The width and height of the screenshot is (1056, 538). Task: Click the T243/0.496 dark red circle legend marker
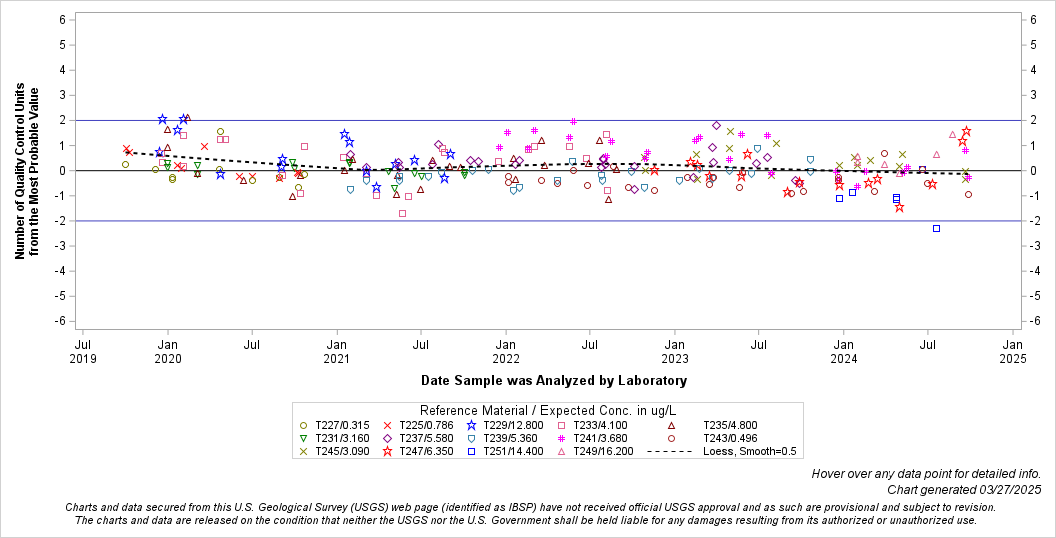tap(671, 438)
